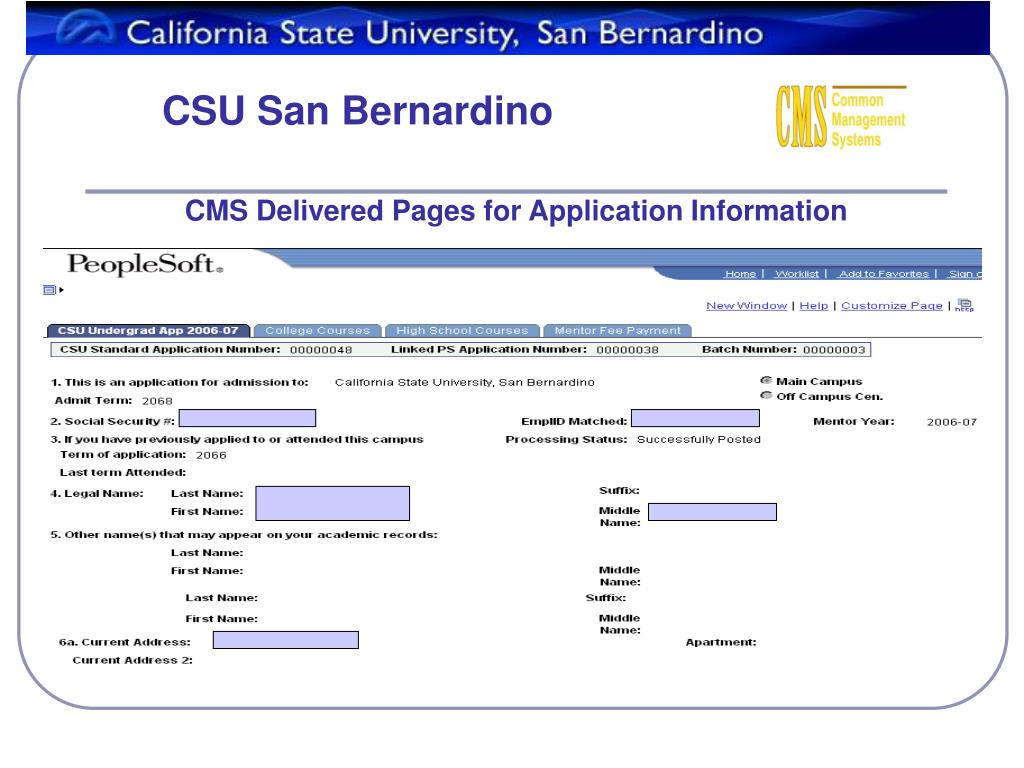This screenshot has width=1024, height=768.
Task: Click the Social Security number field
Action: (248, 418)
